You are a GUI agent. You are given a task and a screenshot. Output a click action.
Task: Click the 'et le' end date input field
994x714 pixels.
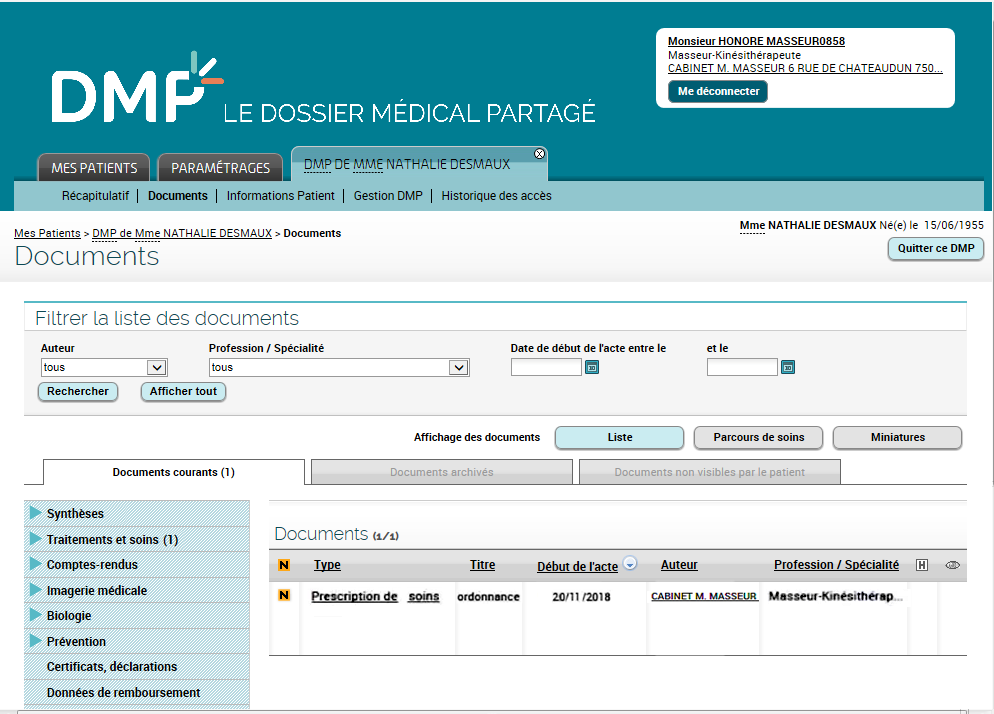742,367
